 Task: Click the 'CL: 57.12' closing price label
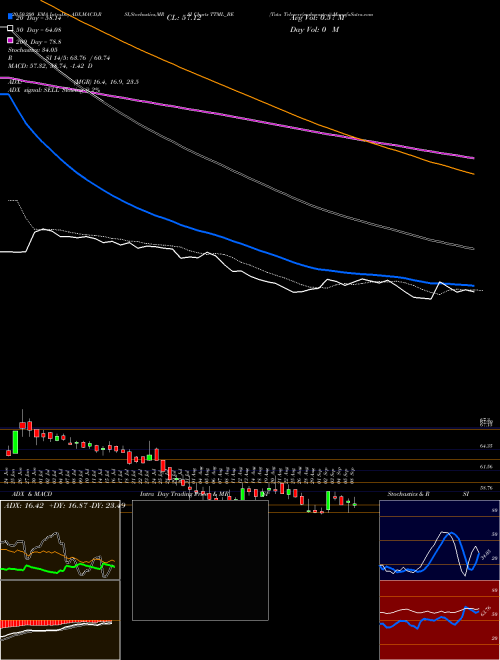click(x=184, y=18)
